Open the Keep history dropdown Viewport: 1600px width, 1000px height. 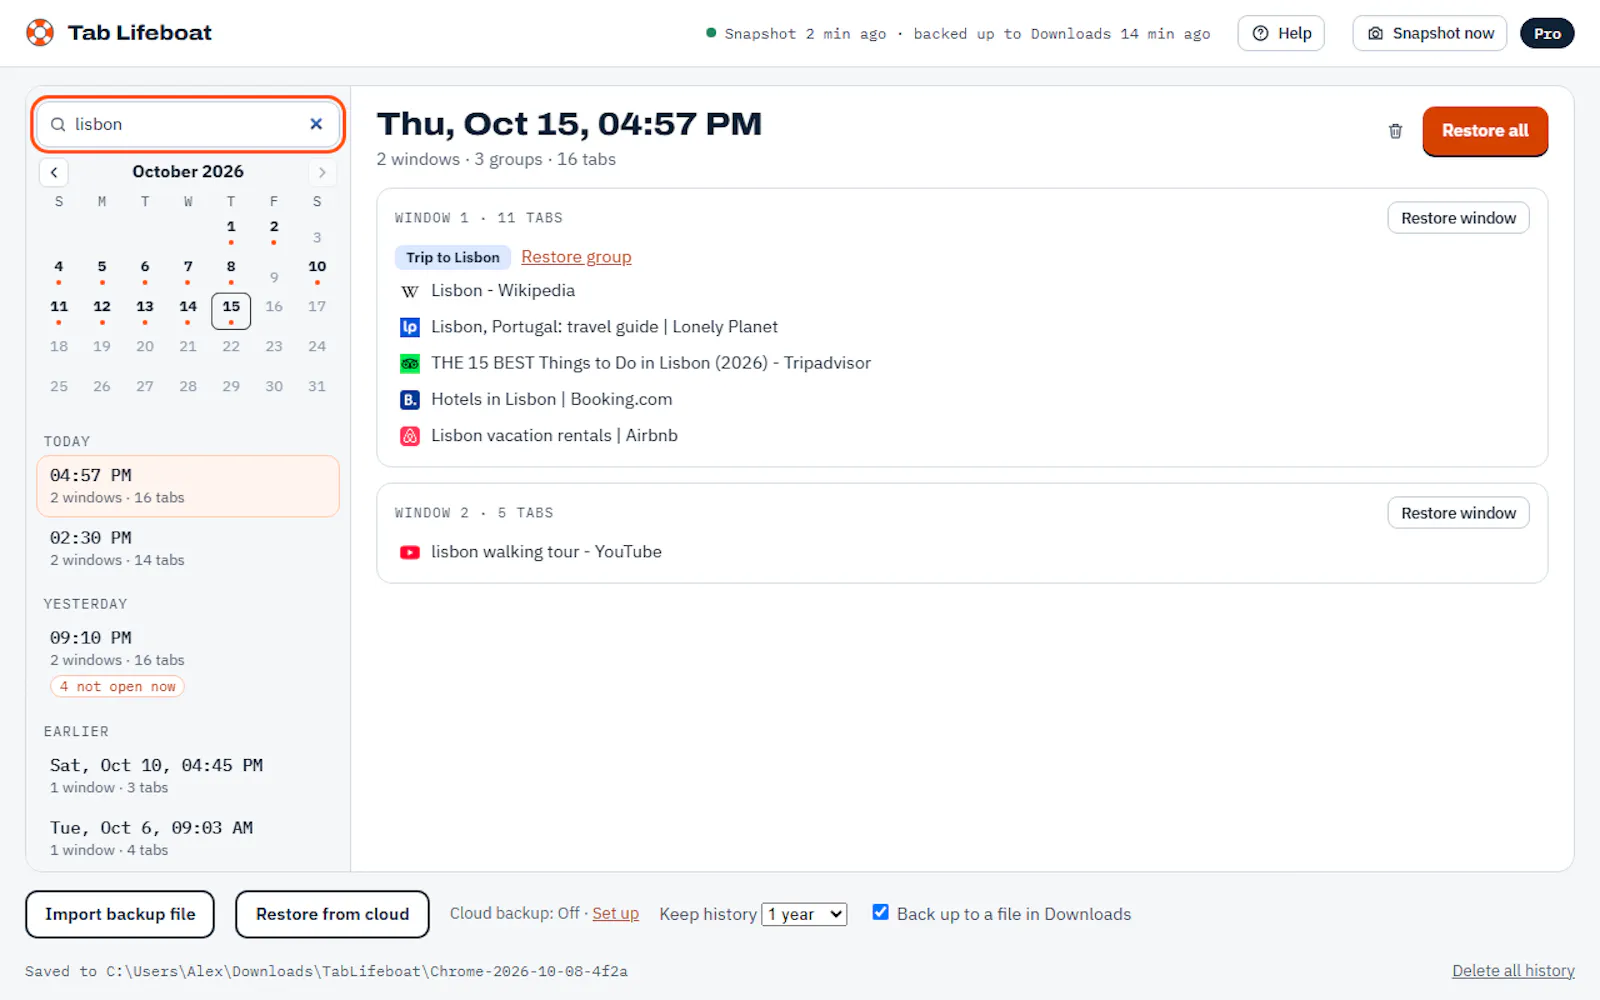[804, 914]
